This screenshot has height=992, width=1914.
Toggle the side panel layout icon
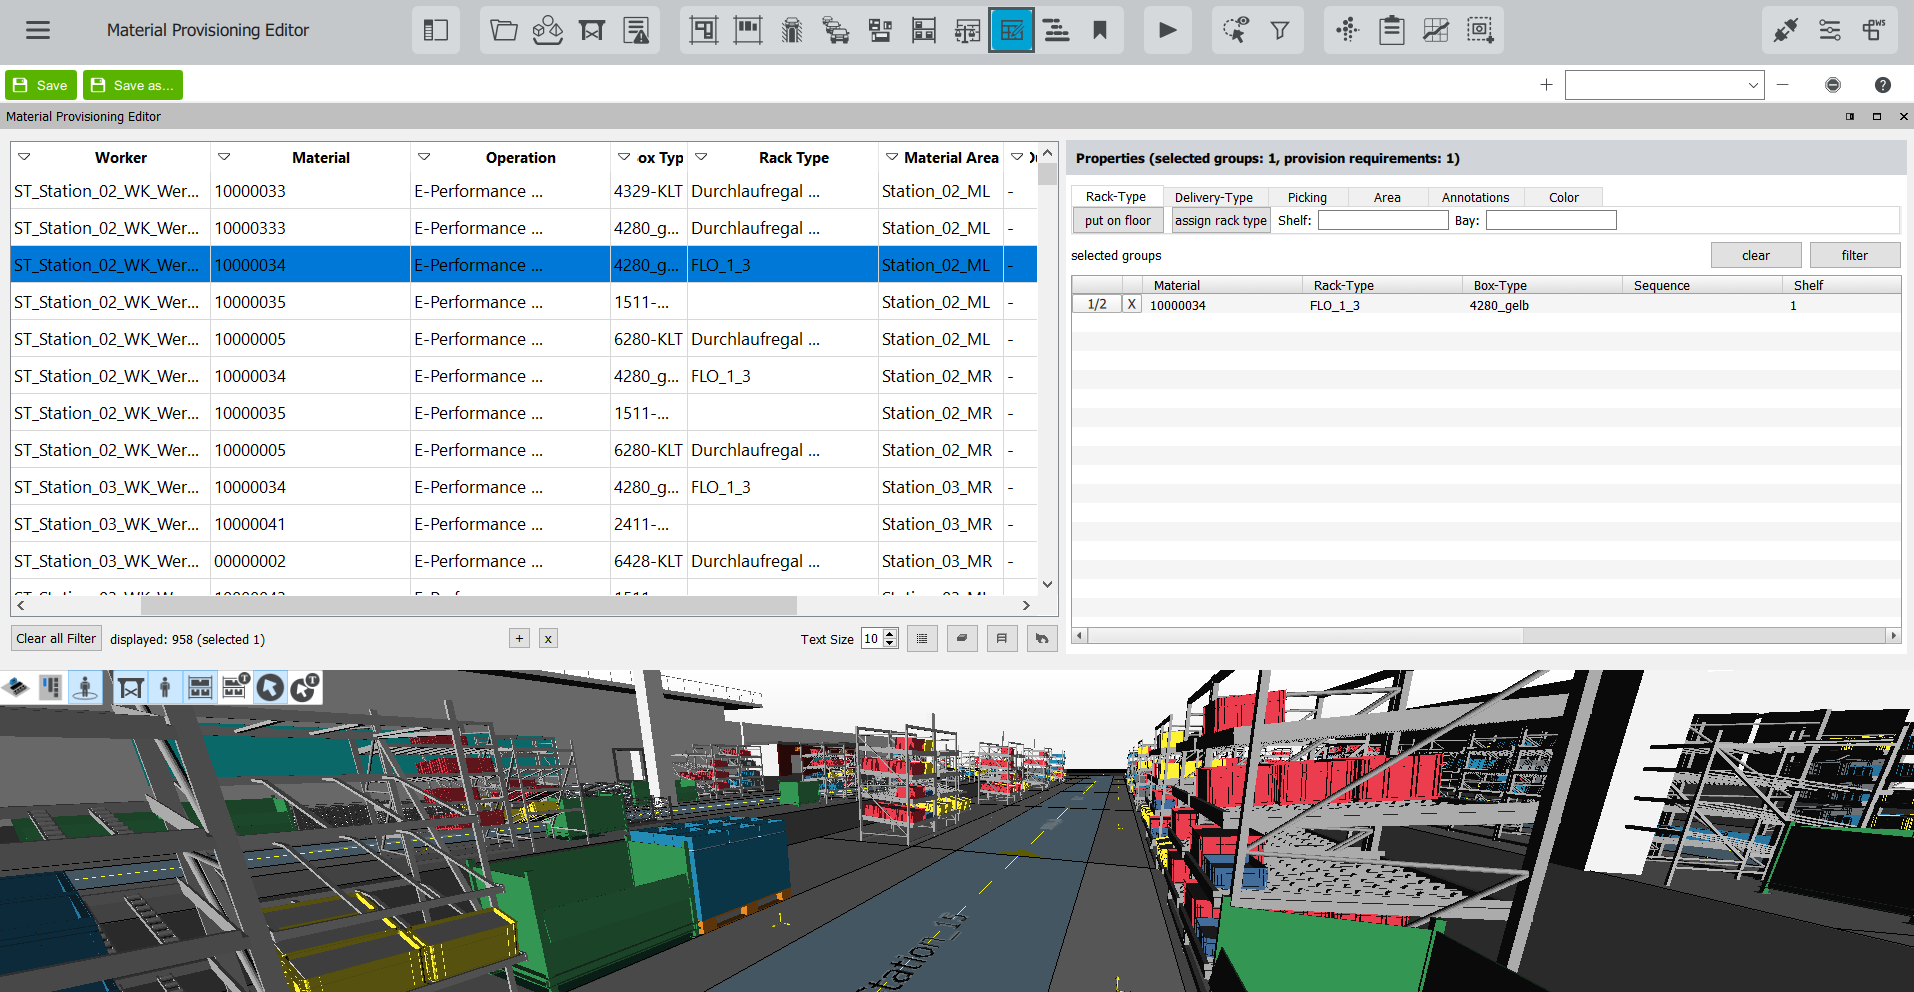point(436,30)
